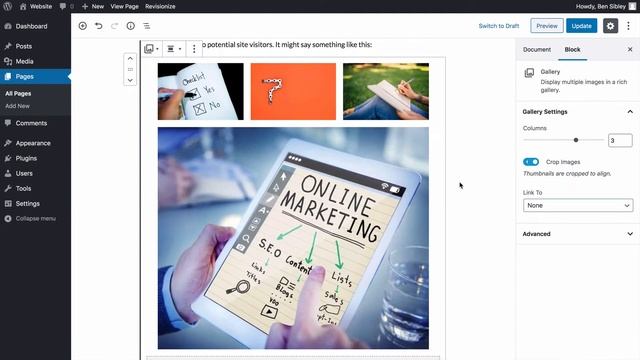Select the checklist gallery thumbnail
Screen dimensions: 640x360
coord(200,91)
